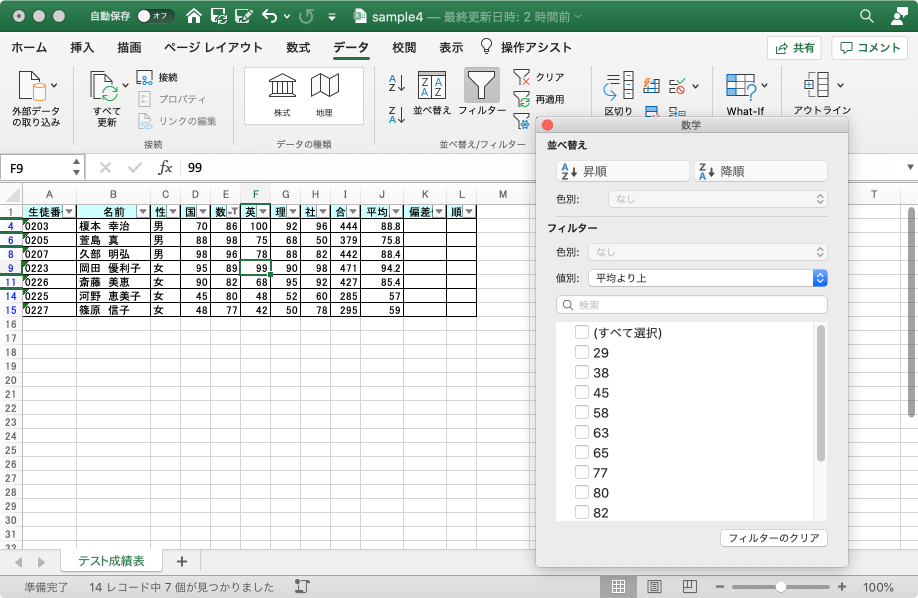Check the 45 checkbox
Screen dimensions: 918x598
click(581, 392)
